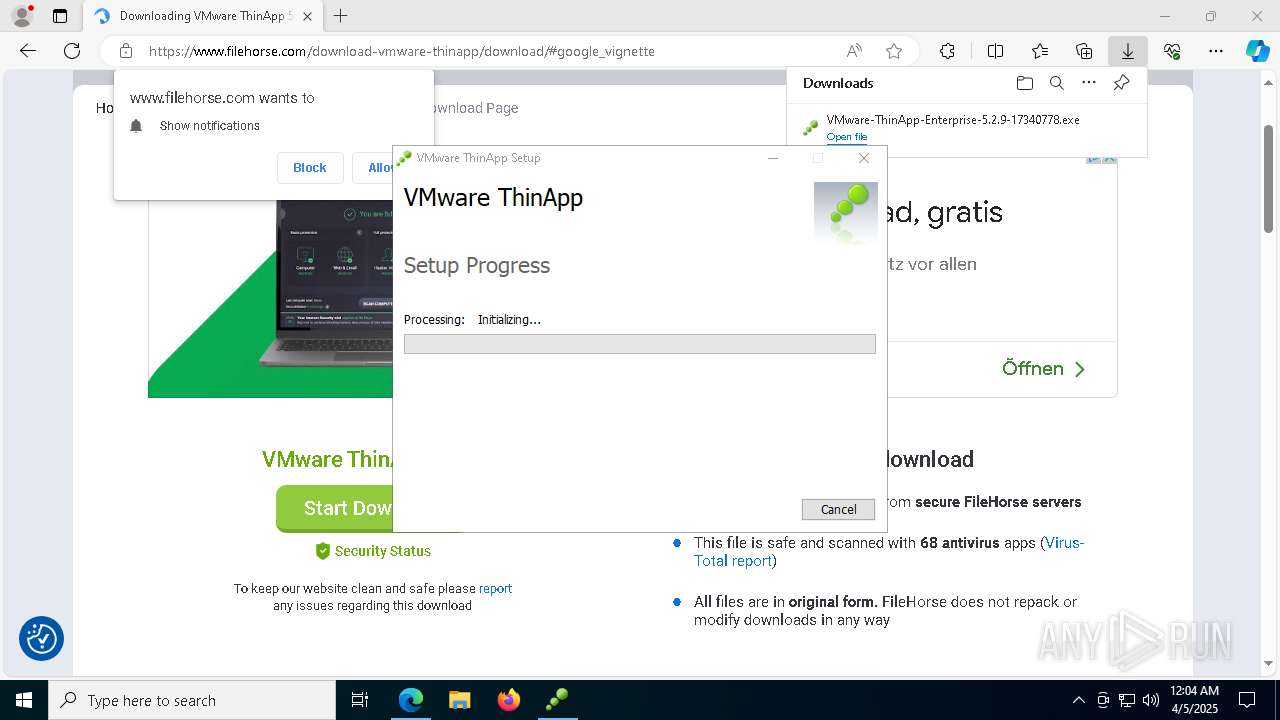
Task: Click the antivirus laptop ad image
Action: tap(270, 298)
